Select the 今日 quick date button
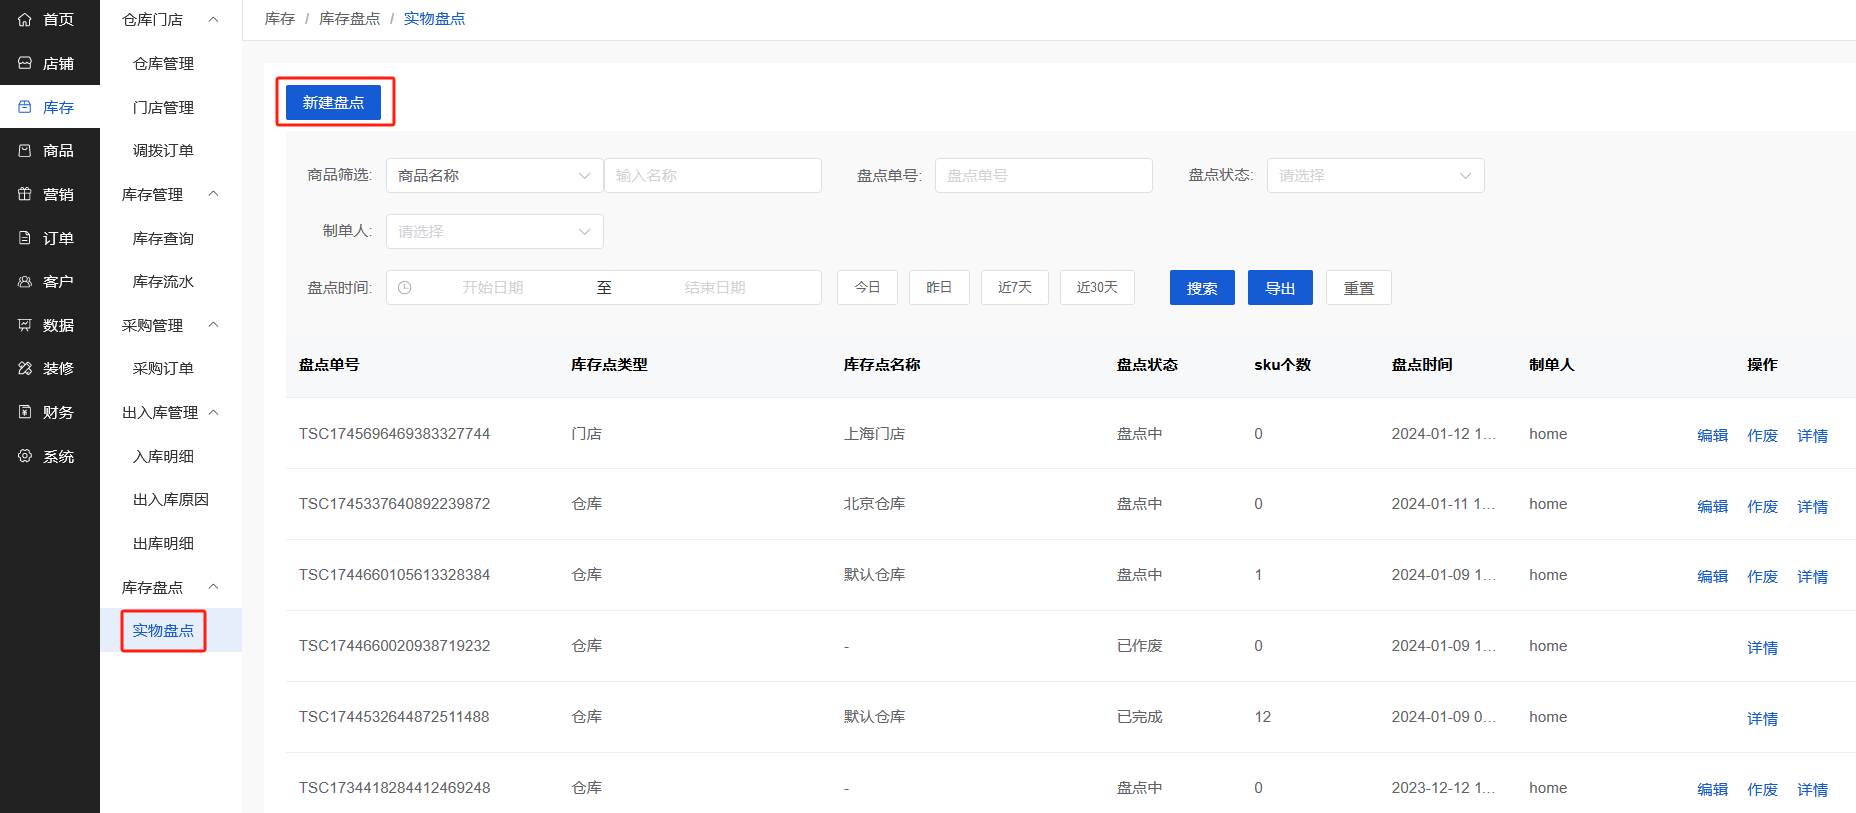Screen dimensions: 1856x813 (867, 287)
